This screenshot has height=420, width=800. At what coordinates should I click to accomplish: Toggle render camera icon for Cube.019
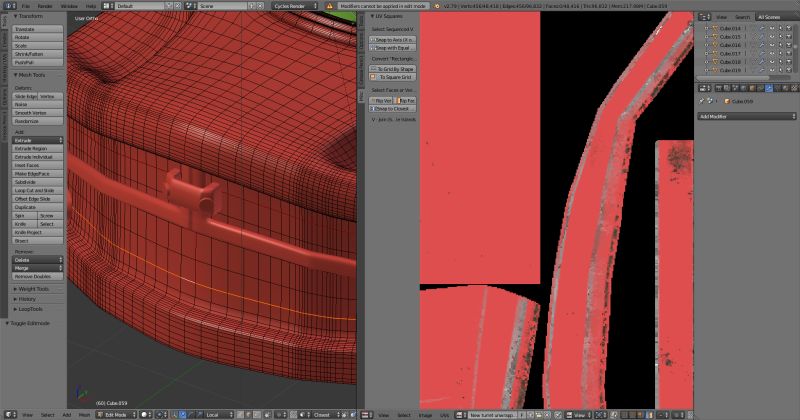[789, 70]
